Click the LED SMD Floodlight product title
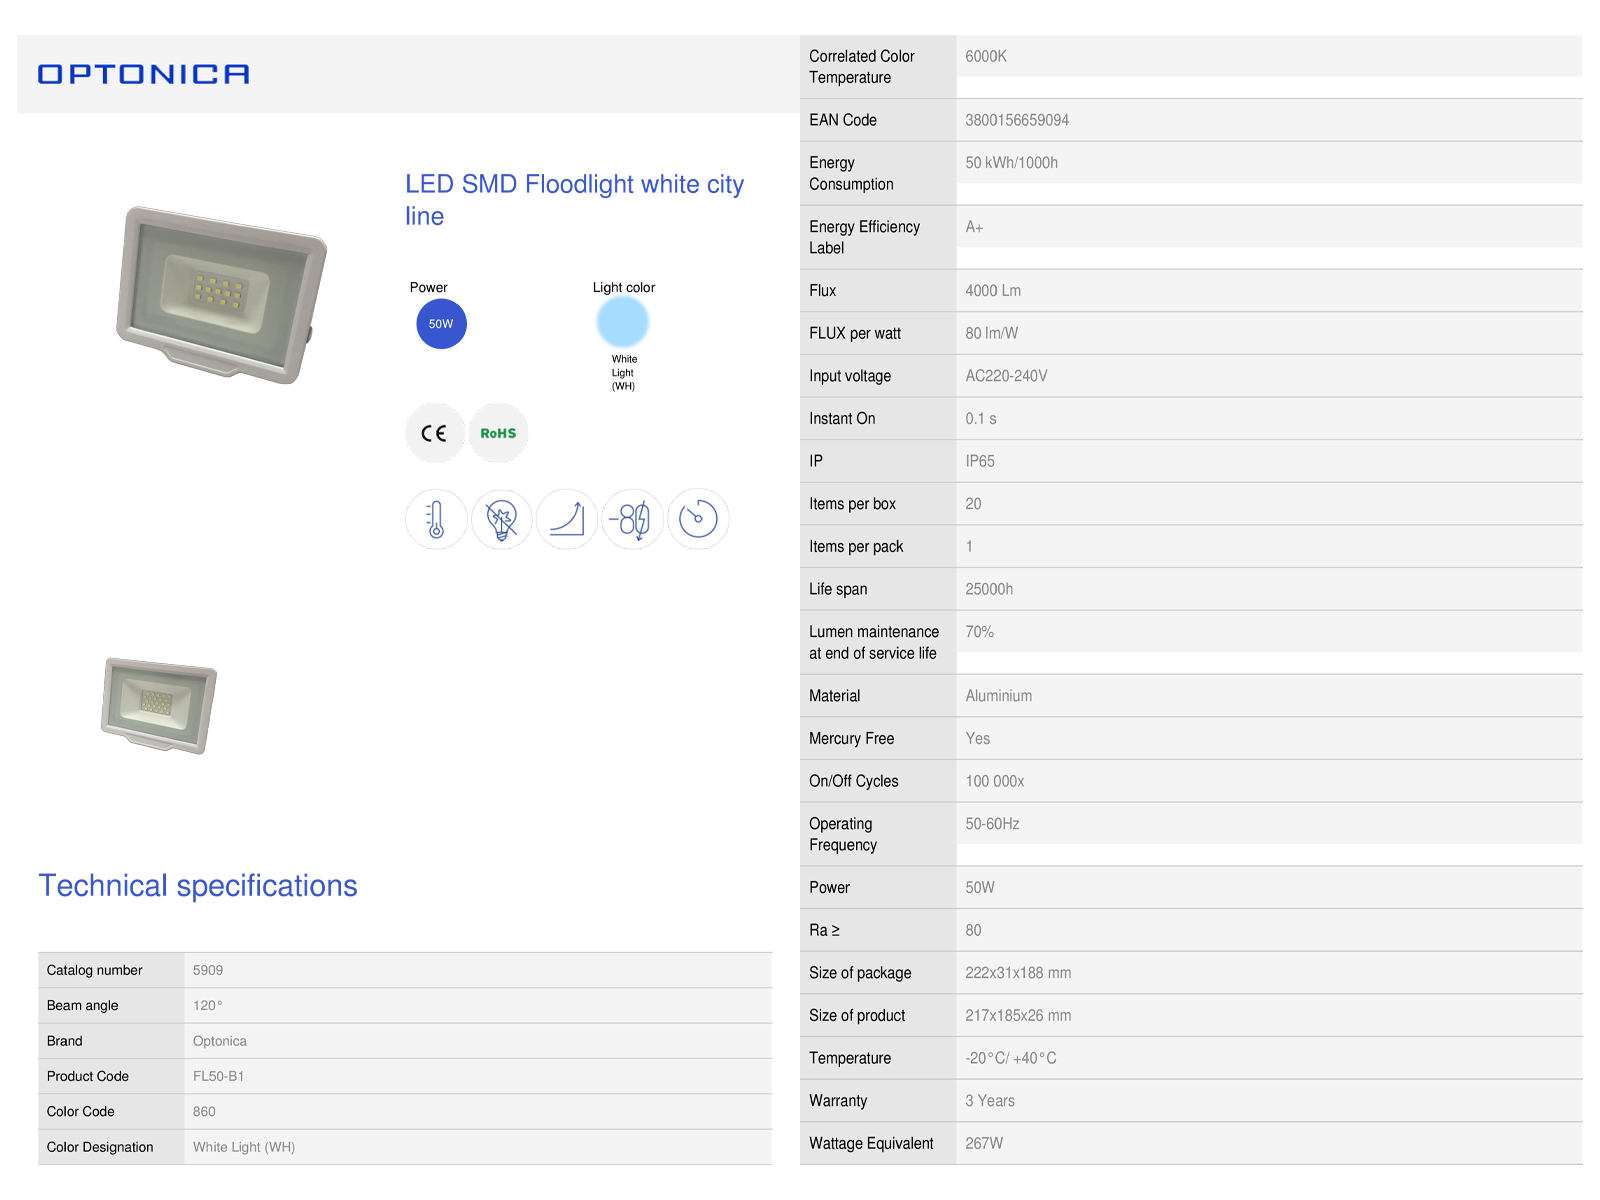The image size is (1600, 1200). point(574,200)
